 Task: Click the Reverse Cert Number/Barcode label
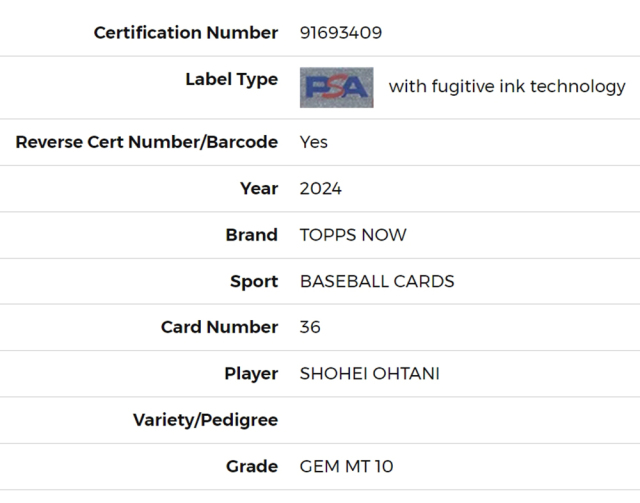click(147, 142)
